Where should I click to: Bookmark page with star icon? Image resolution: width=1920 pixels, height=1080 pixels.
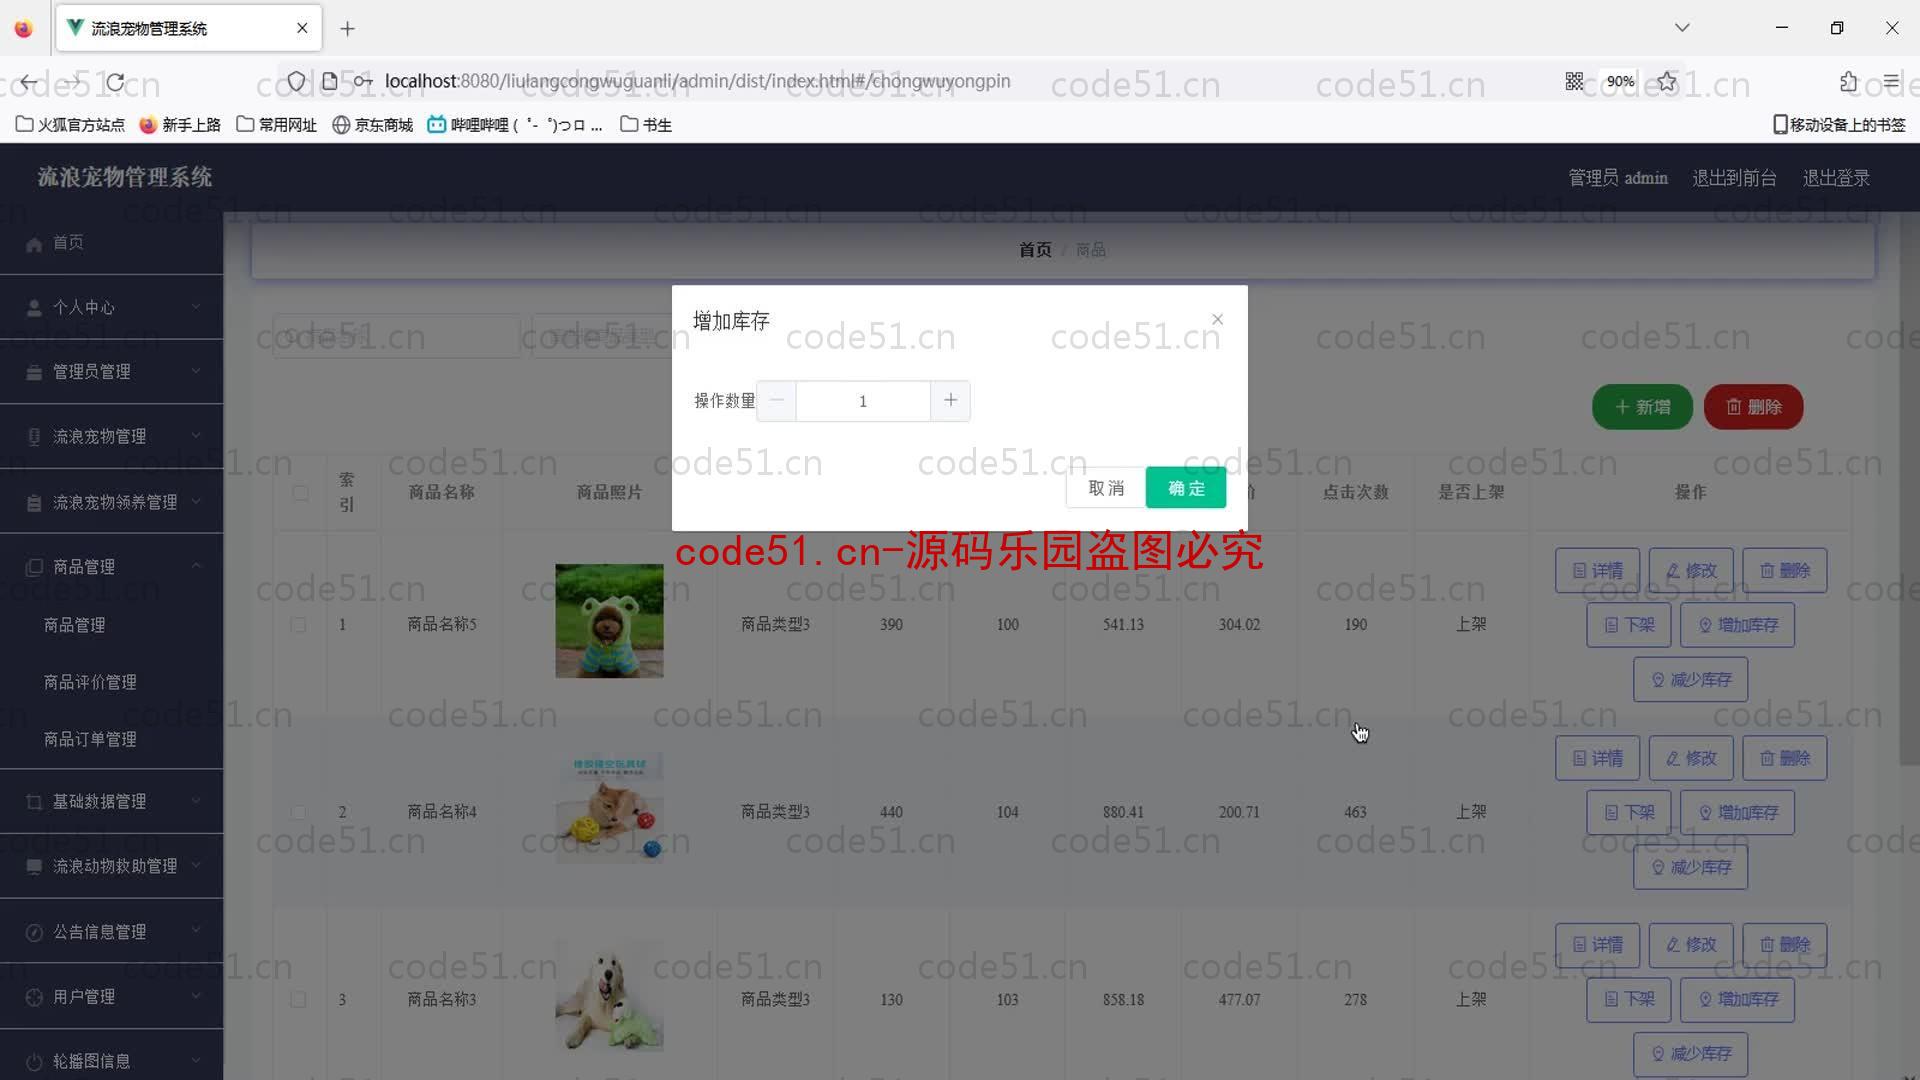[1667, 82]
